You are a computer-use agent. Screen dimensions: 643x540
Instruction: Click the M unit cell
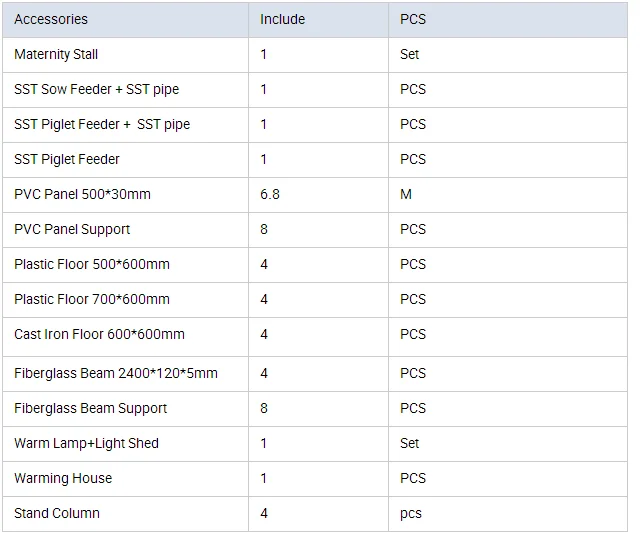406,194
